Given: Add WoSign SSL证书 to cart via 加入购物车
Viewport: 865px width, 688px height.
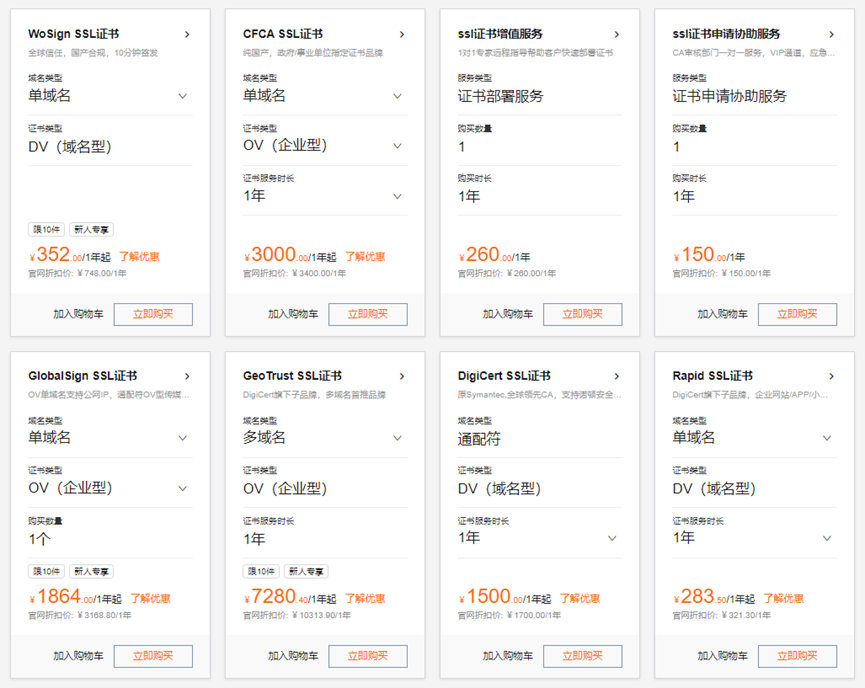Looking at the screenshot, I should (x=78, y=314).
